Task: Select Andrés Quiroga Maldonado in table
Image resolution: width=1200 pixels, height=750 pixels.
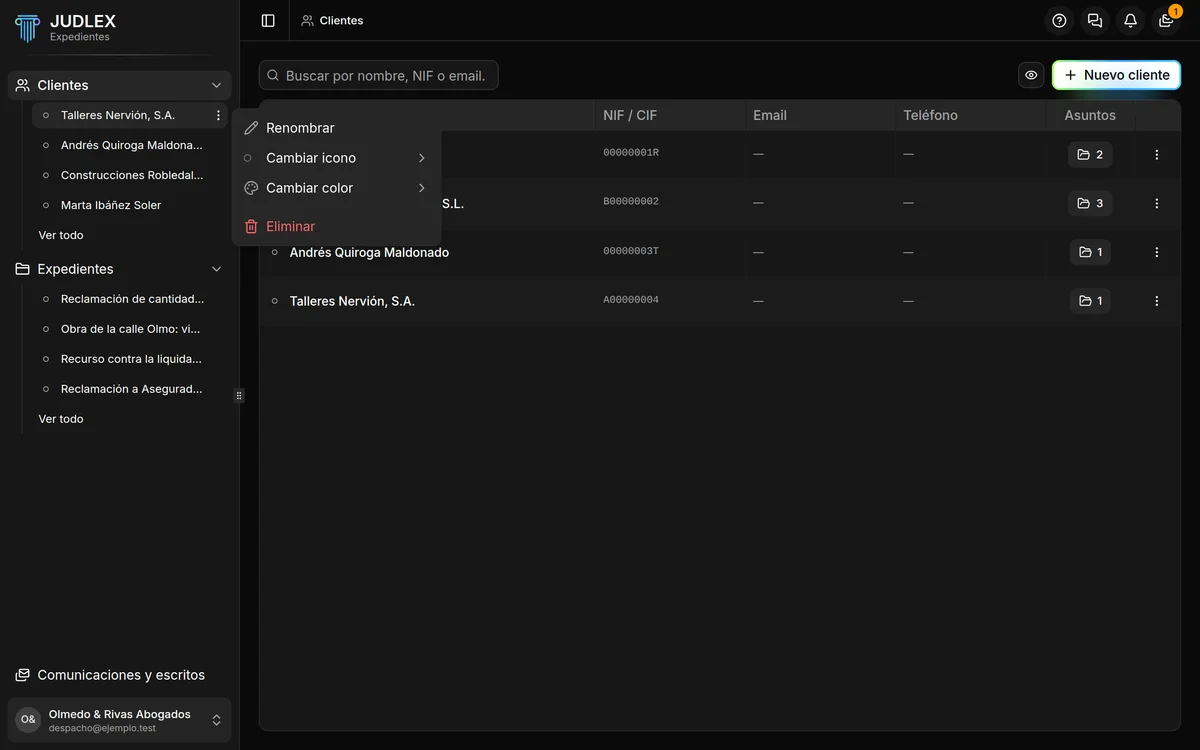Action: [x=369, y=252]
